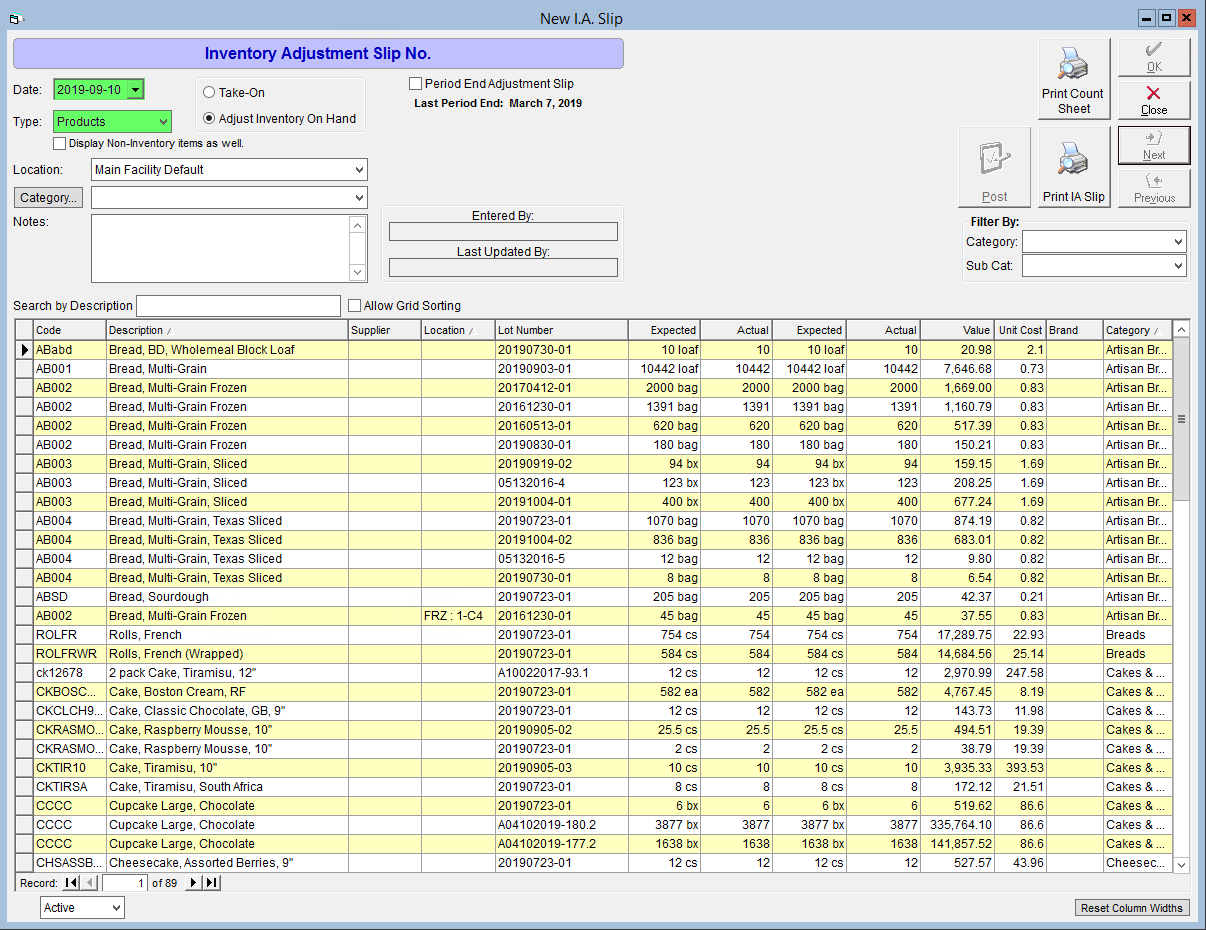Jump to the first record
1206x930 pixels.
click(x=71, y=883)
